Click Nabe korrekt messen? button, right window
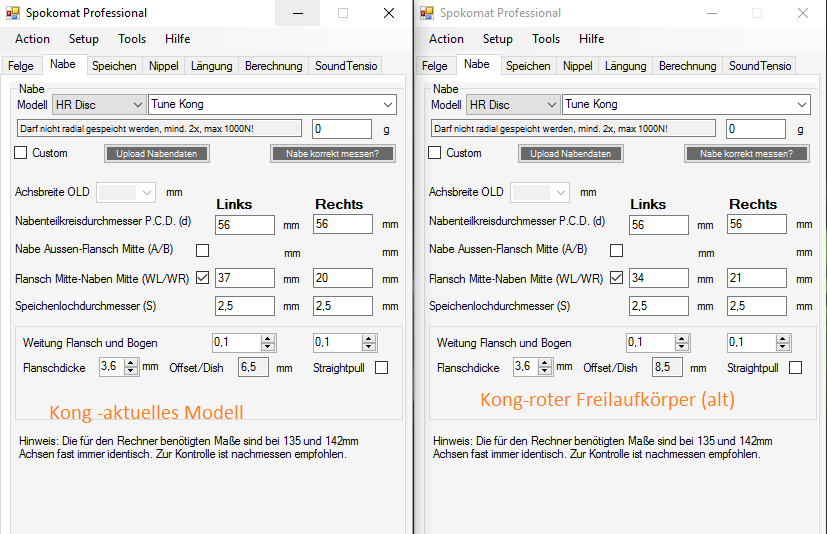 pyautogui.click(x=747, y=154)
